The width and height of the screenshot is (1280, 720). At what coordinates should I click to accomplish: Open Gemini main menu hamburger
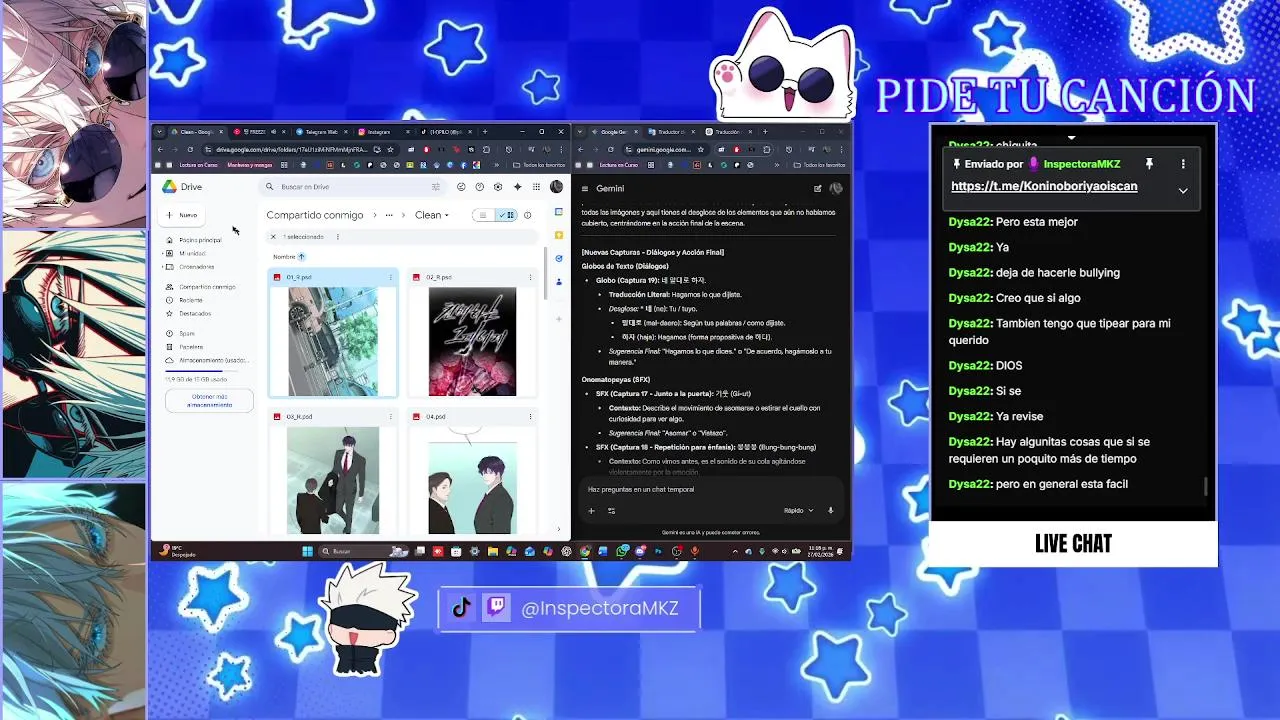pyautogui.click(x=585, y=188)
